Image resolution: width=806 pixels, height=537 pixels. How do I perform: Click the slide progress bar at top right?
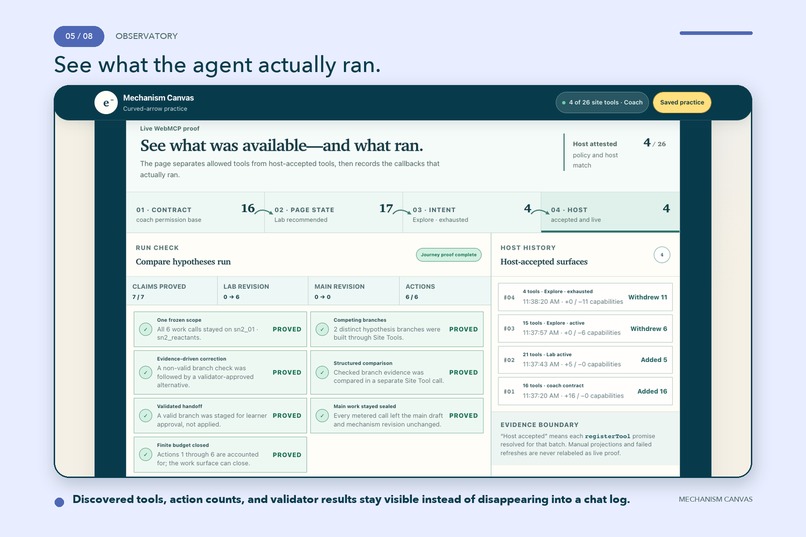coord(716,33)
